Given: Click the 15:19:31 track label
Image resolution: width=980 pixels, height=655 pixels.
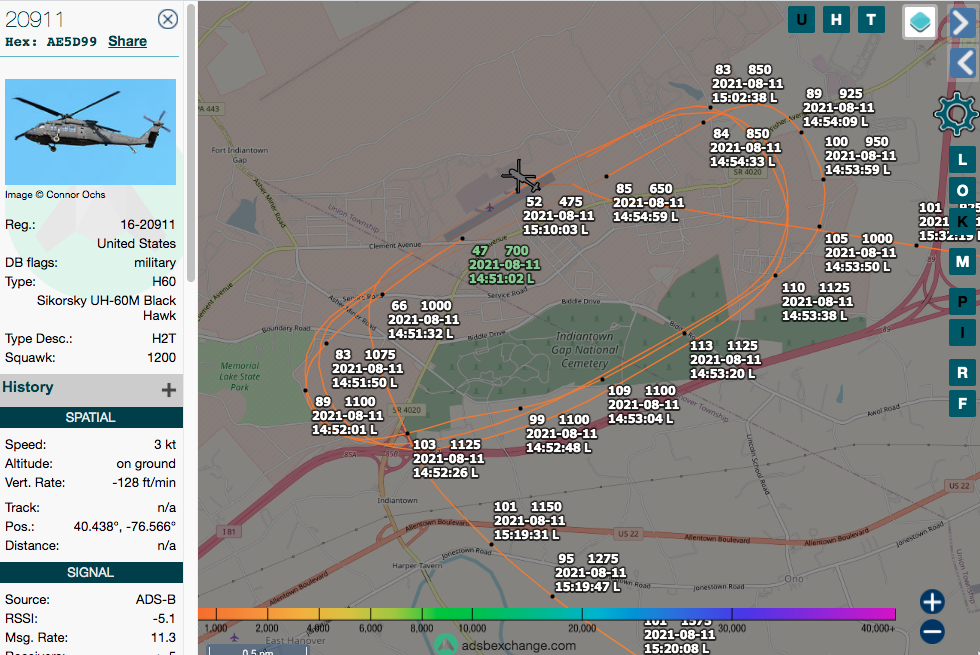Looking at the screenshot, I should pyautogui.click(x=529, y=521).
